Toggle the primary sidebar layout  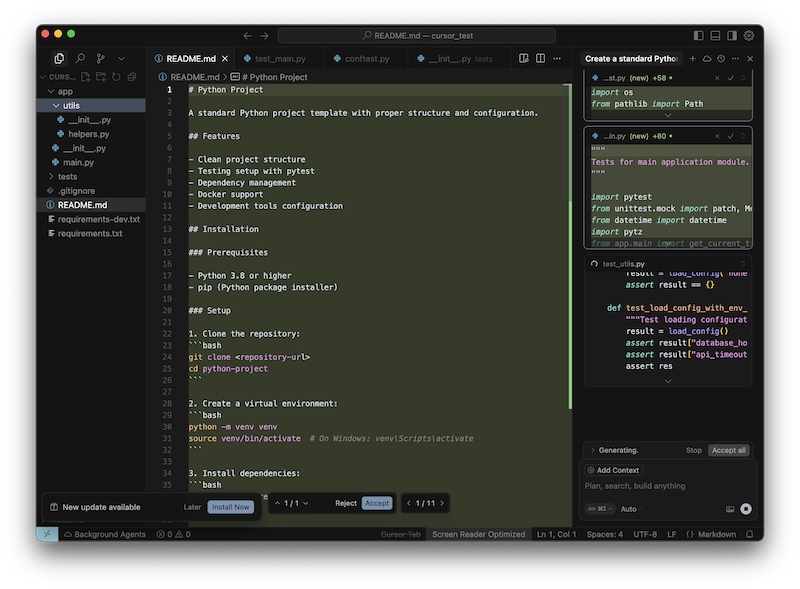coord(698,35)
